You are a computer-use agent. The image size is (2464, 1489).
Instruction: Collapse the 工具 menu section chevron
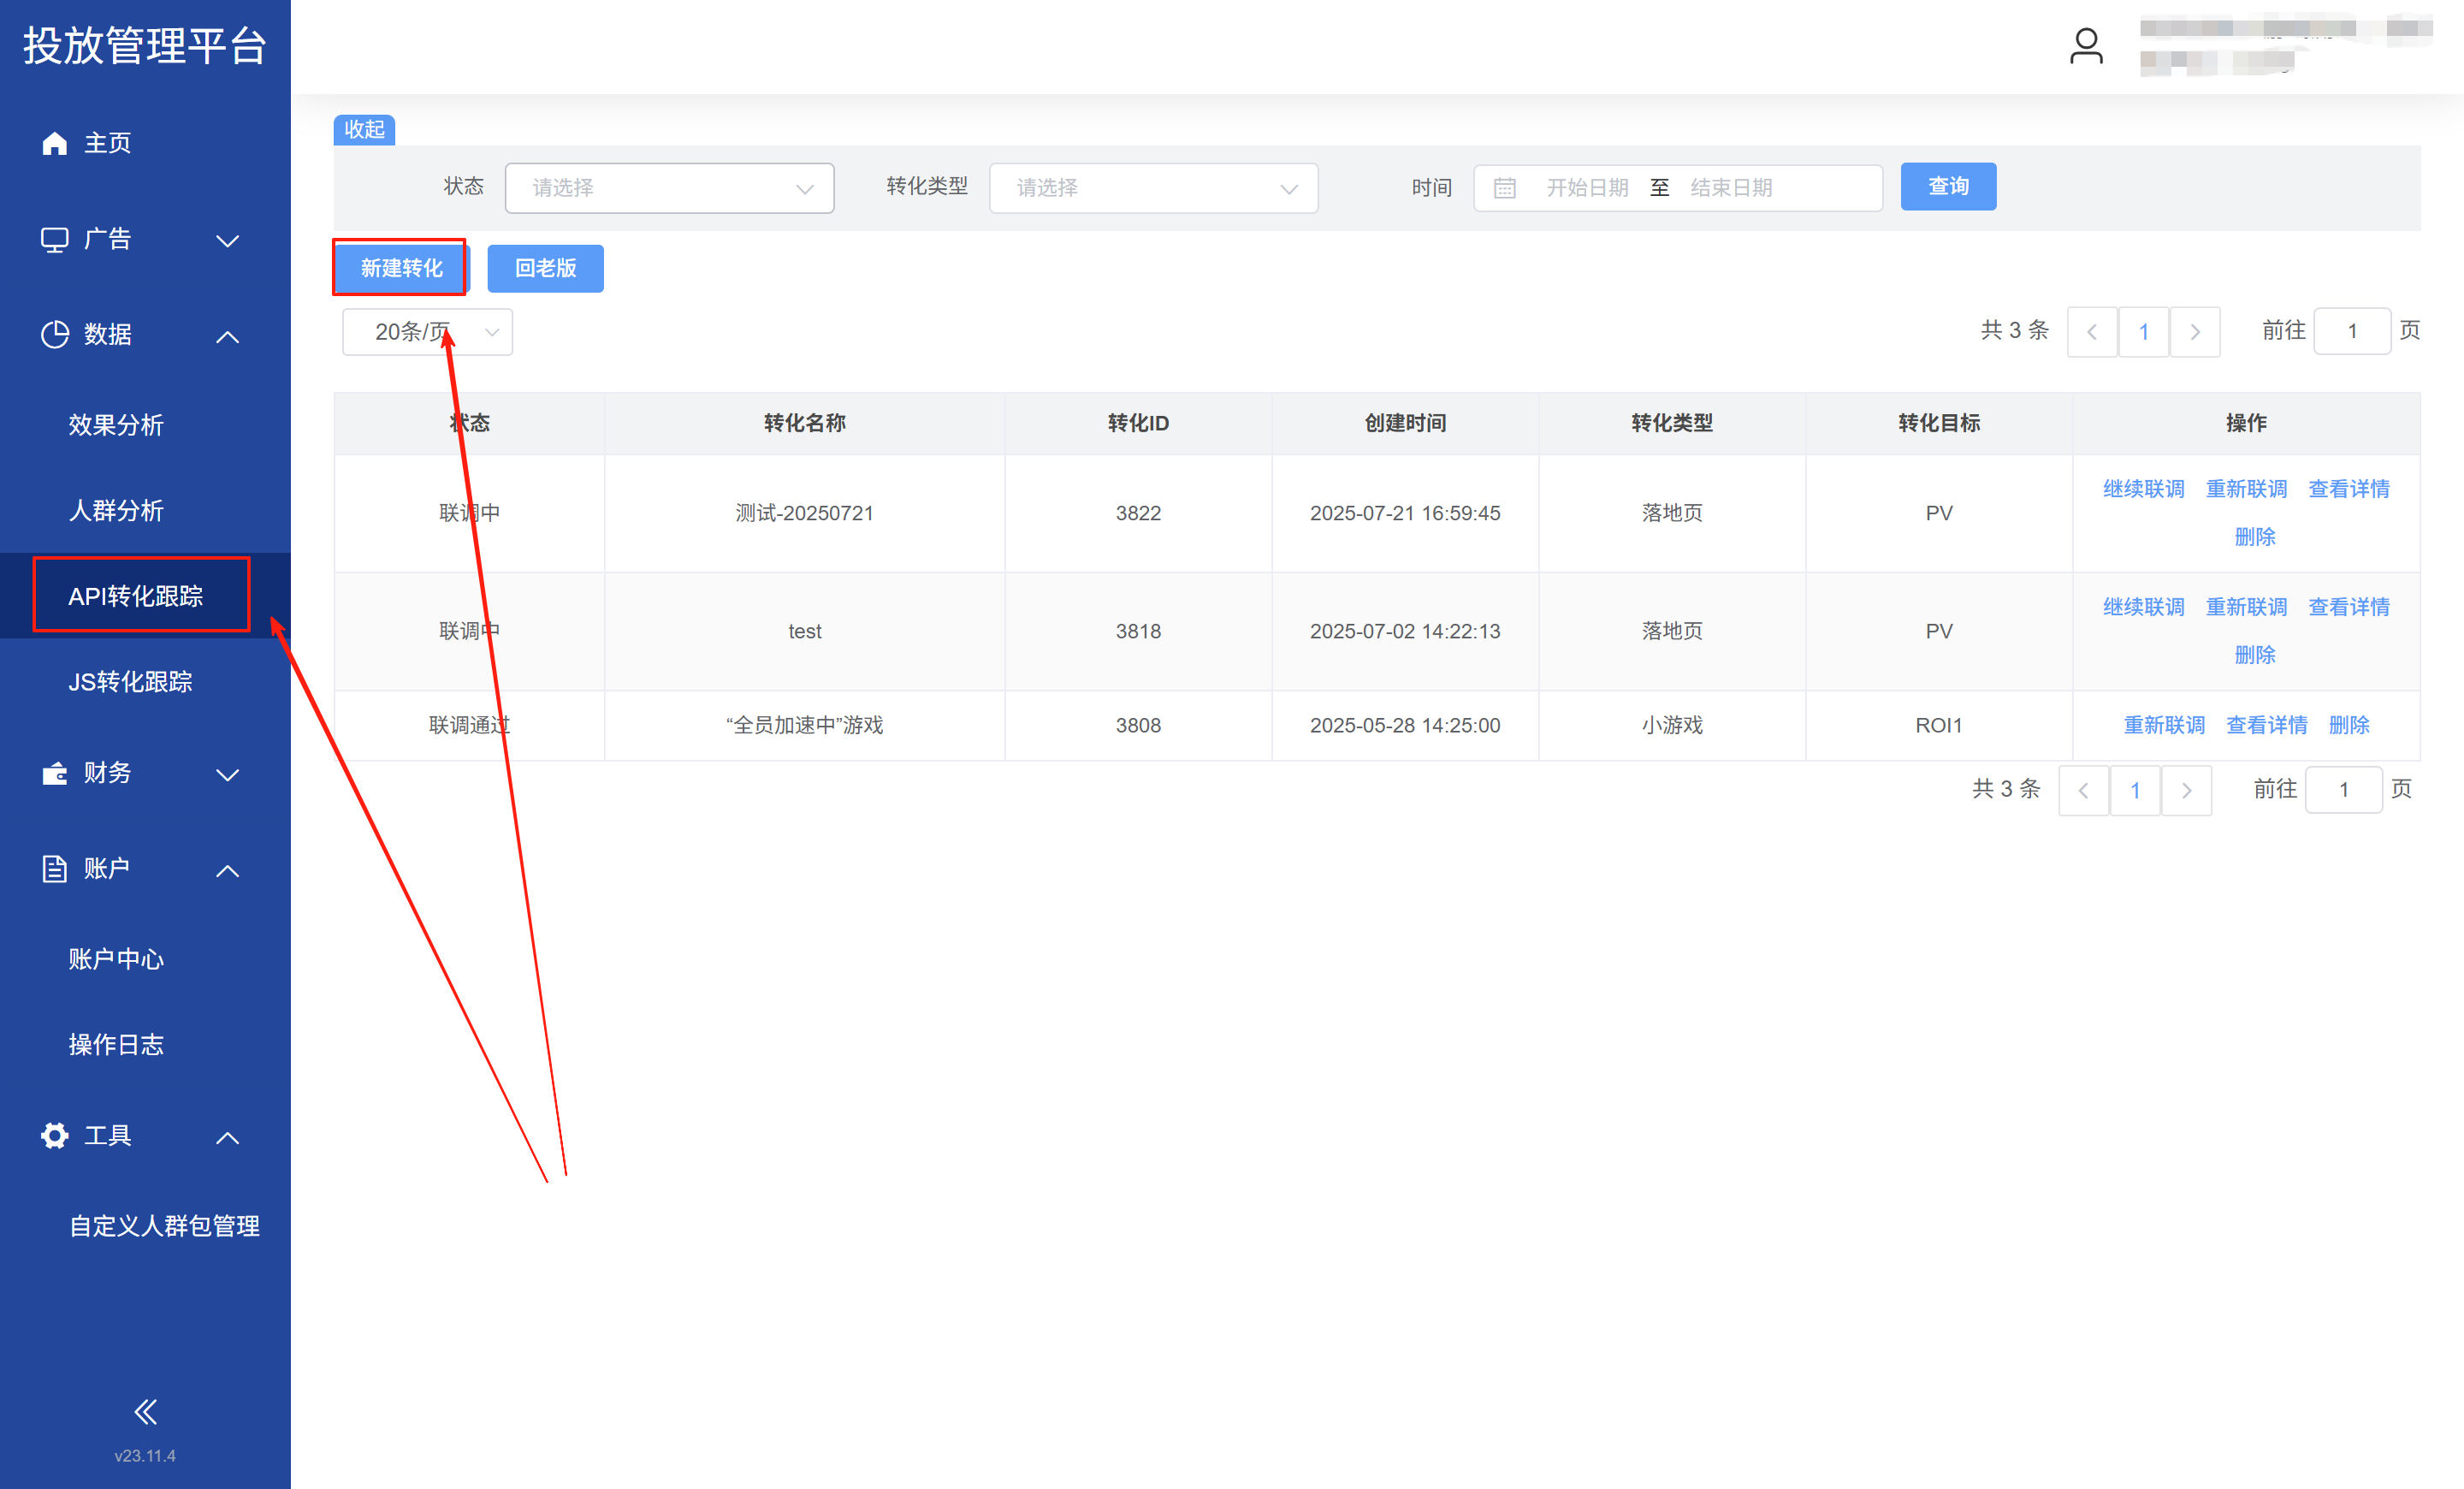point(228,1137)
